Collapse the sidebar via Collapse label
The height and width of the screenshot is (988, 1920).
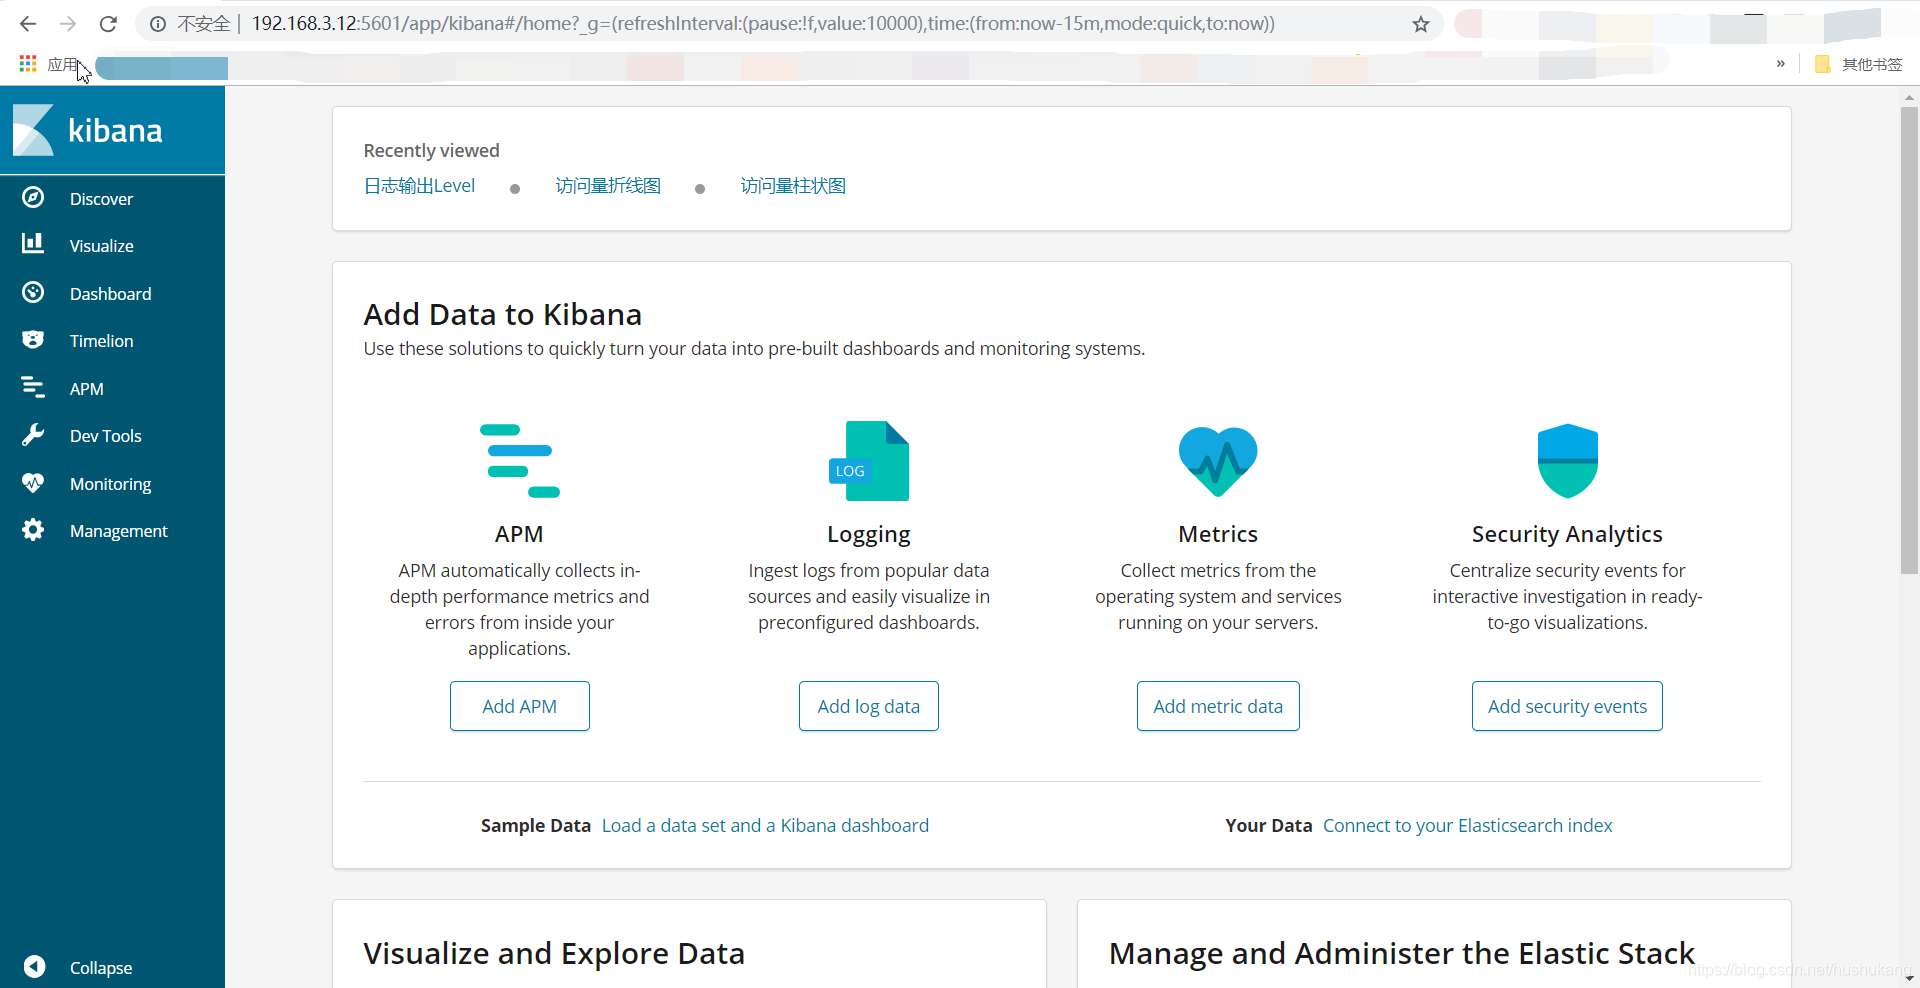(100, 968)
